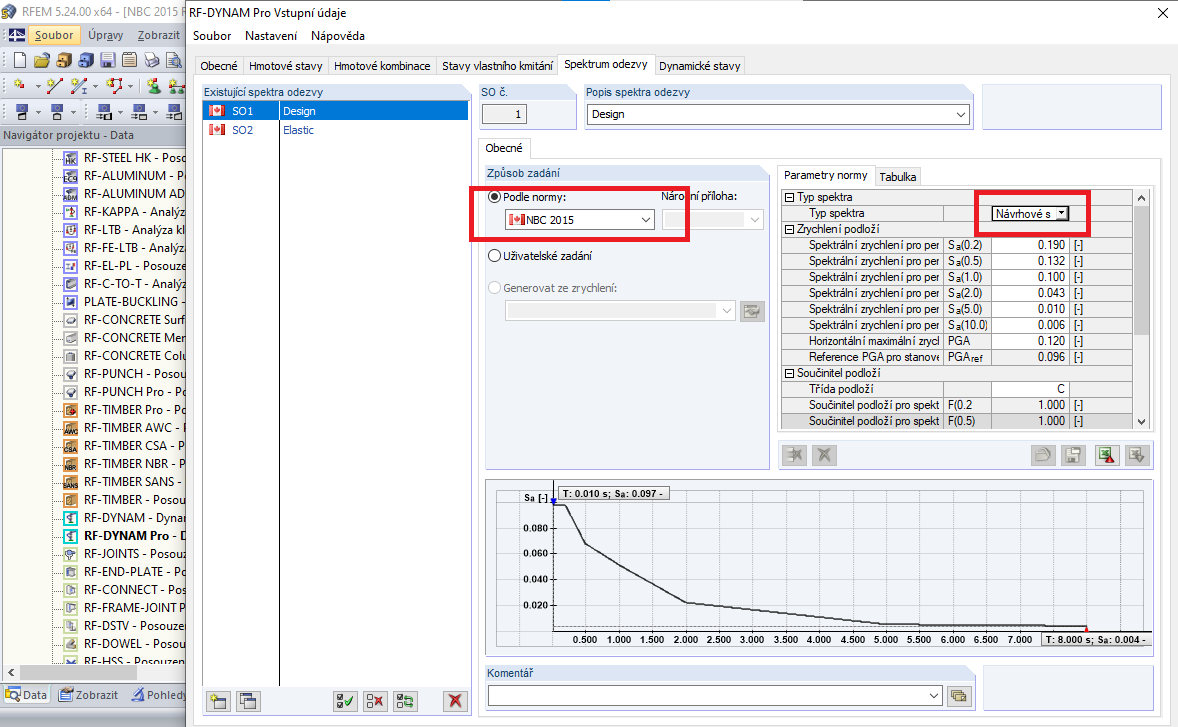Click the invert selection icon under spectra list
1178x727 pixels.
click(x=405, y=701)
